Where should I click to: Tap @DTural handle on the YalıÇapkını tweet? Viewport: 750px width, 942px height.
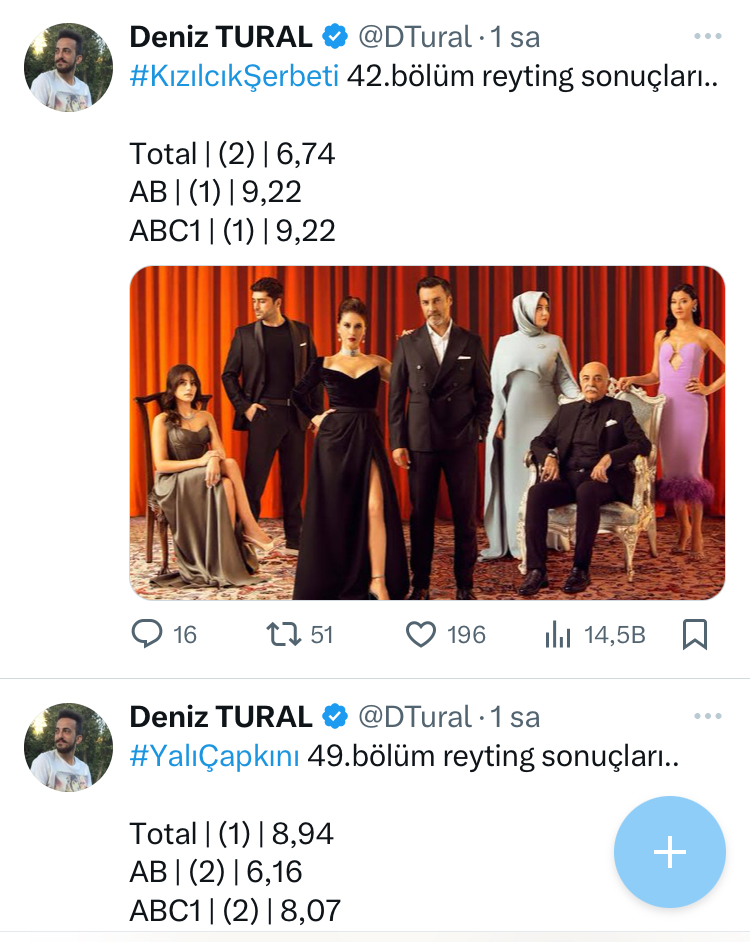point(414,717)
